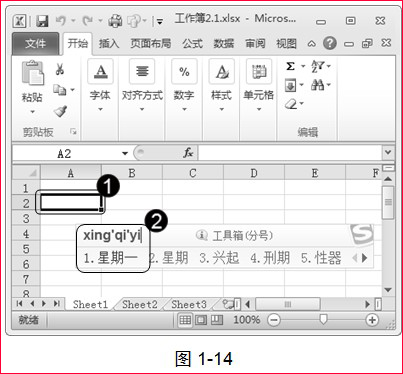Expand the 数字 group dropdown
The image size is (403, 374).
pos(184,109)
